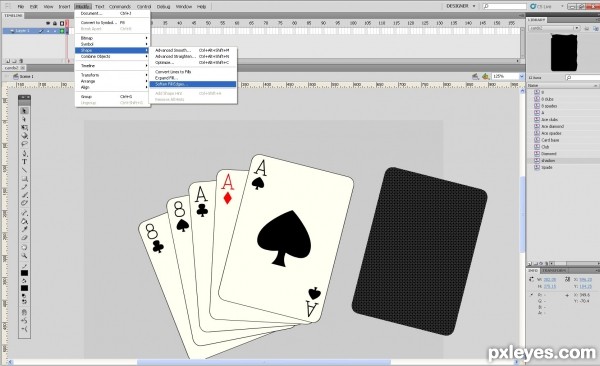Open the DESIGNER workspace dropdown
This screenshot has width=600, height=366.
[461, 6]
